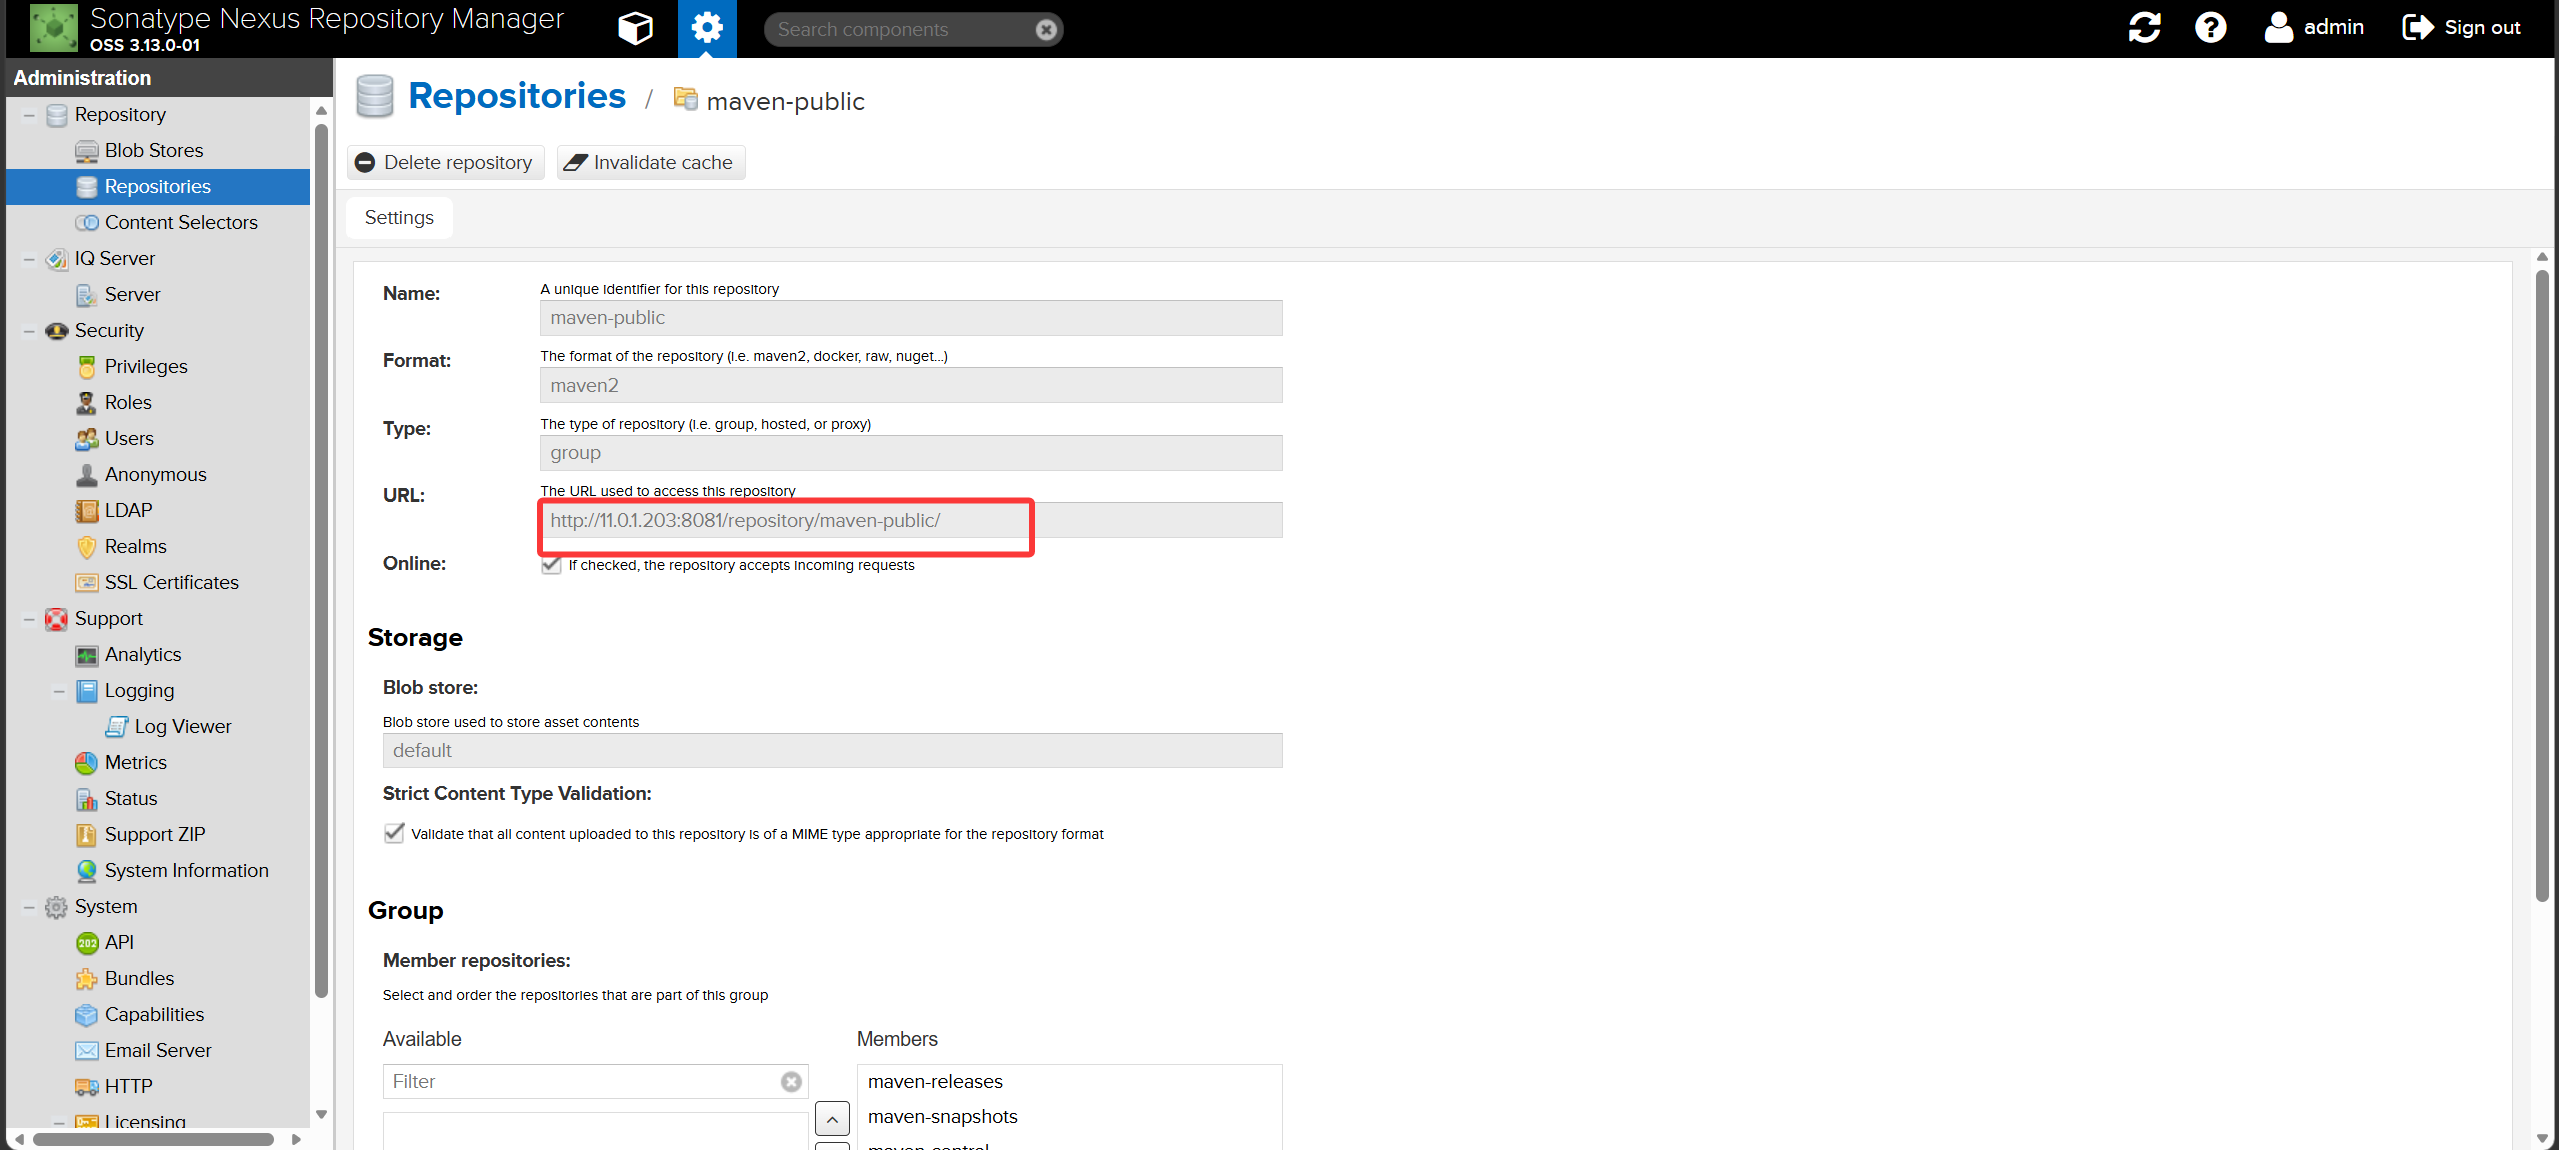
Task: Collapse the Support tree node
Action: (x=29, y=619)
